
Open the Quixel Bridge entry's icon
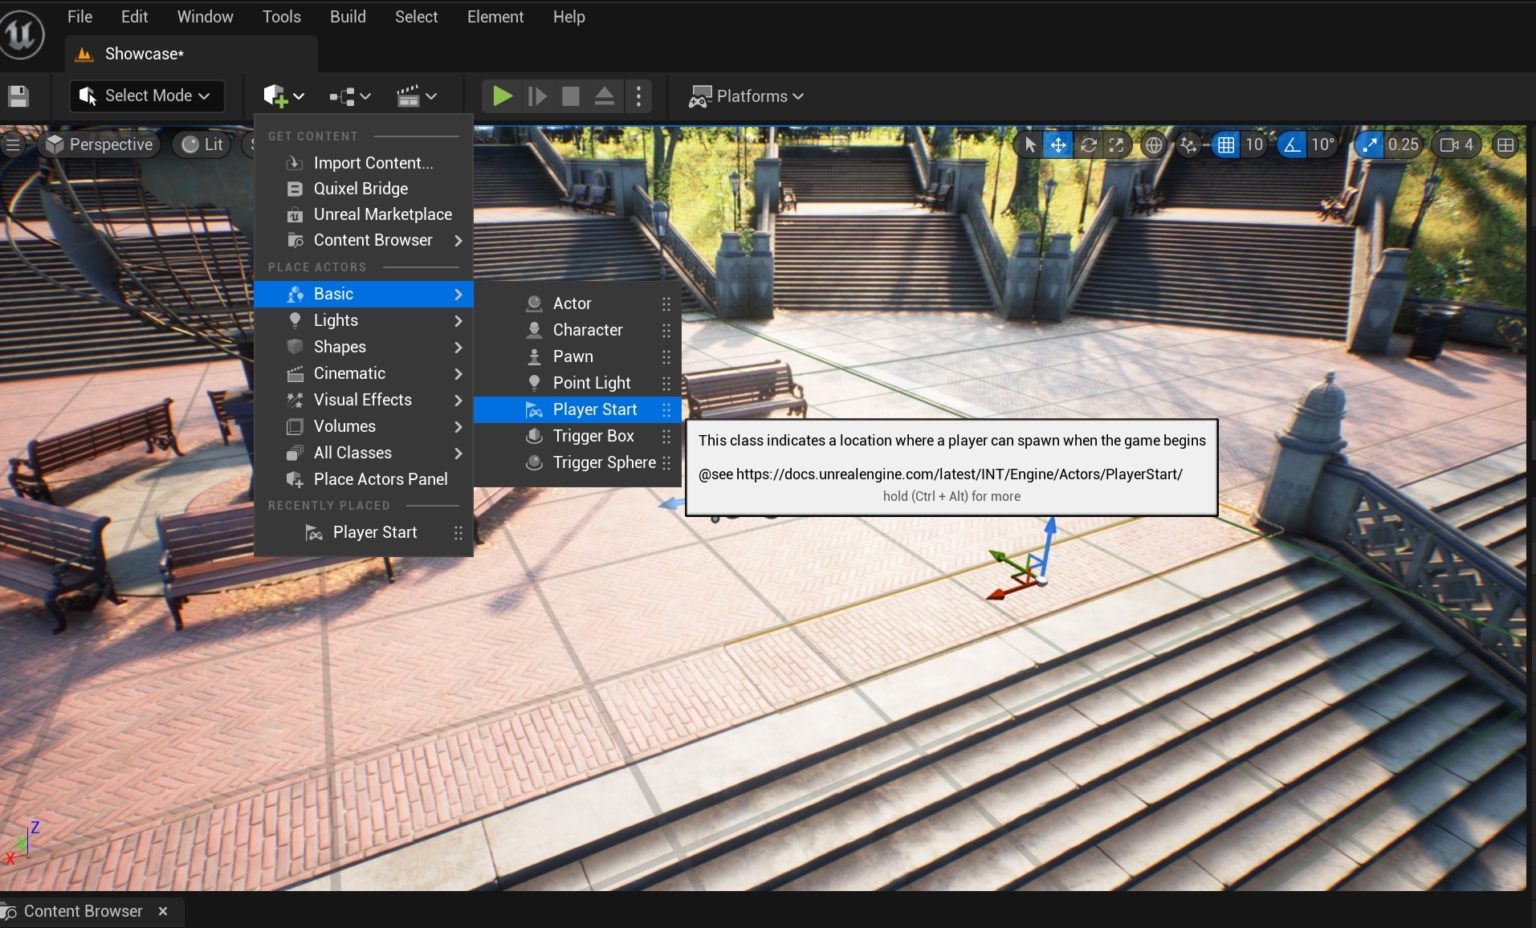click(294, 188)
